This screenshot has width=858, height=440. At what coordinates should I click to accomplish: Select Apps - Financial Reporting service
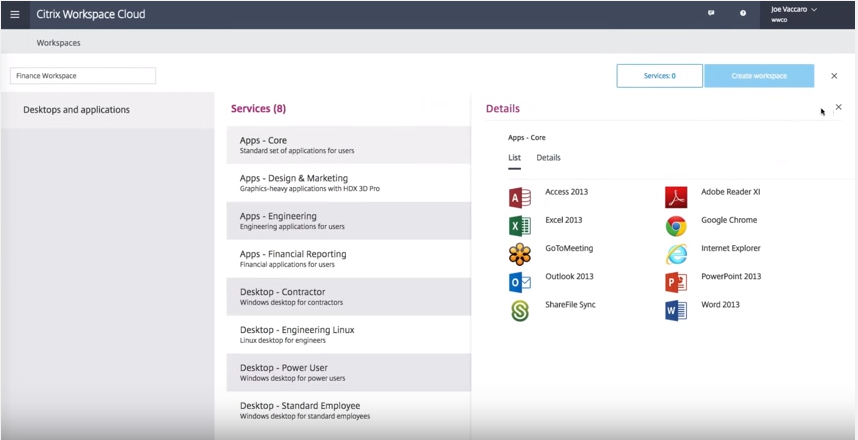tap(349, 258)
